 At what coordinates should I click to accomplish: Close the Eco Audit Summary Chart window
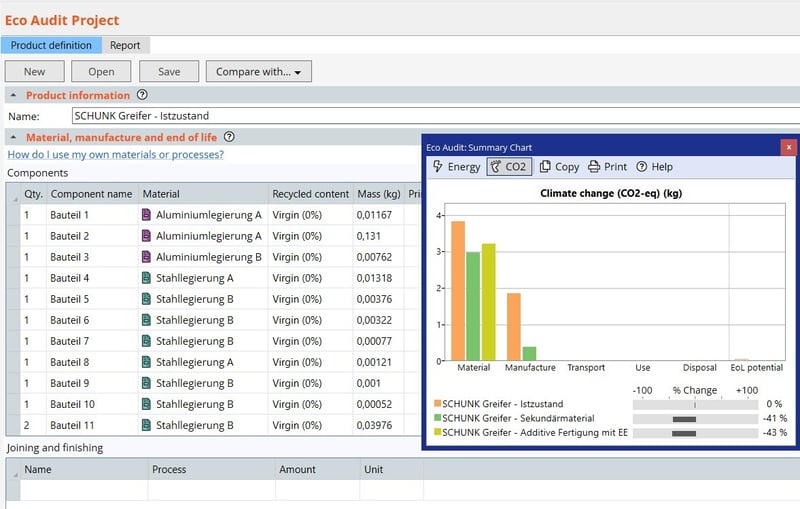788,147
